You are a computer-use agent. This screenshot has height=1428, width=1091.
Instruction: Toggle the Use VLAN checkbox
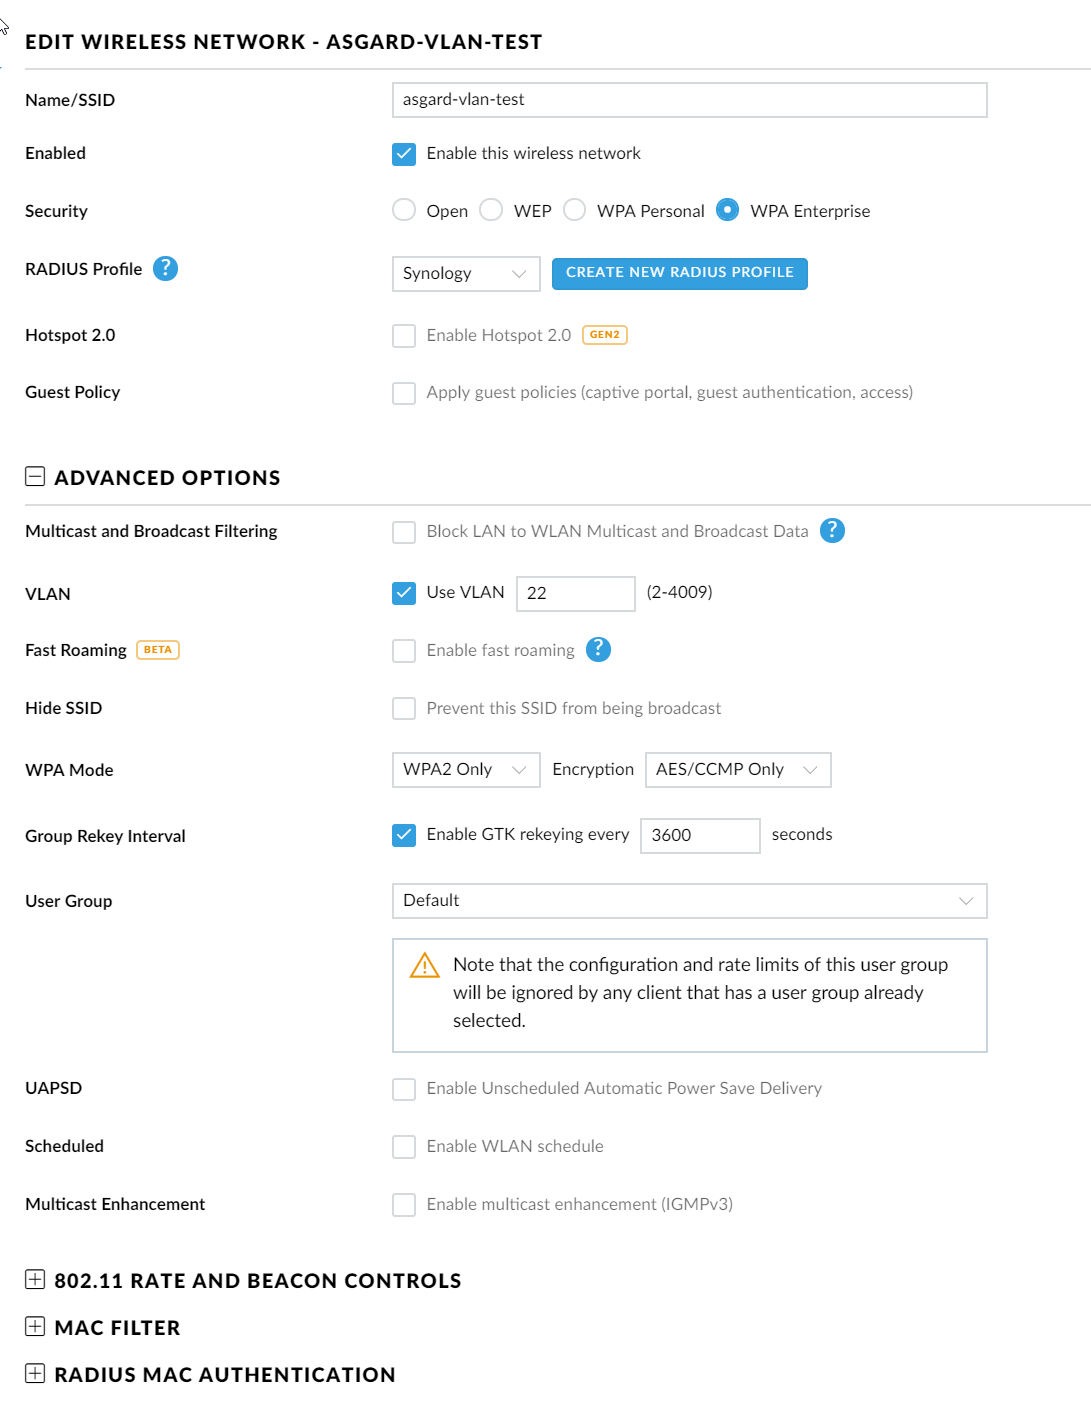[x=404, y=593]
